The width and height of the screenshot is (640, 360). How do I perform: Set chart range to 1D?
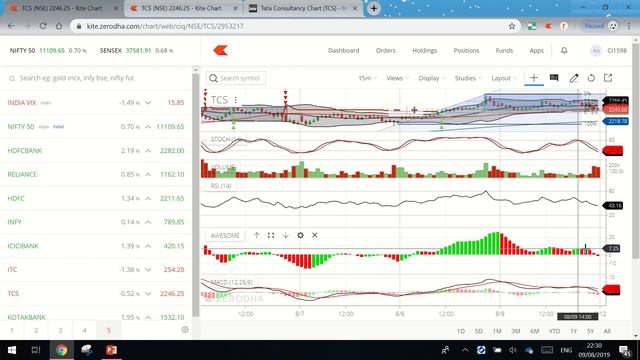point(461,331)
